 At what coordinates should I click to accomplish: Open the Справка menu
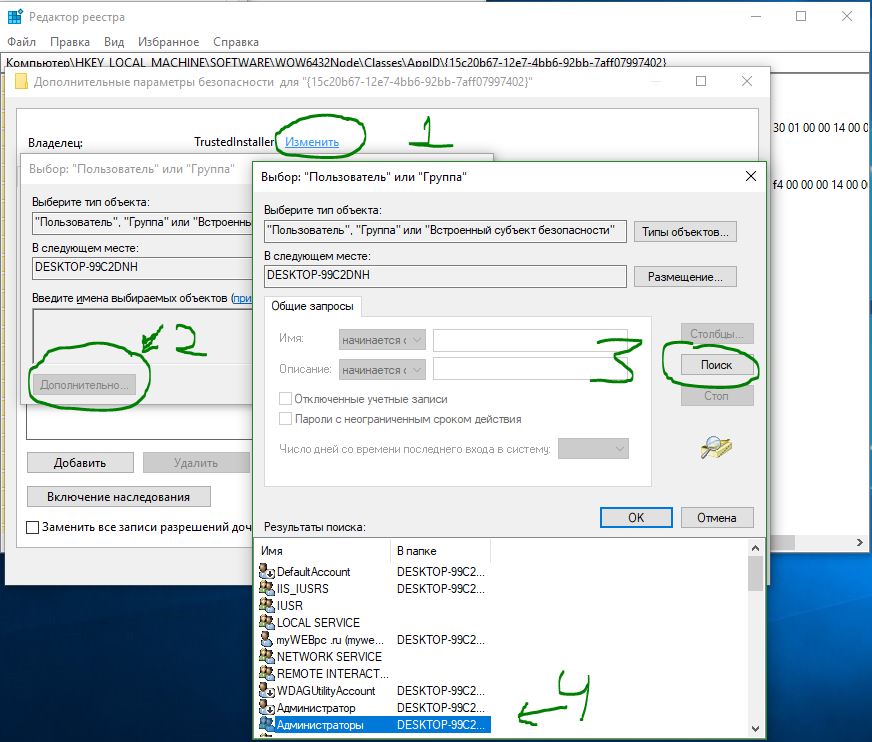[235, 42]
